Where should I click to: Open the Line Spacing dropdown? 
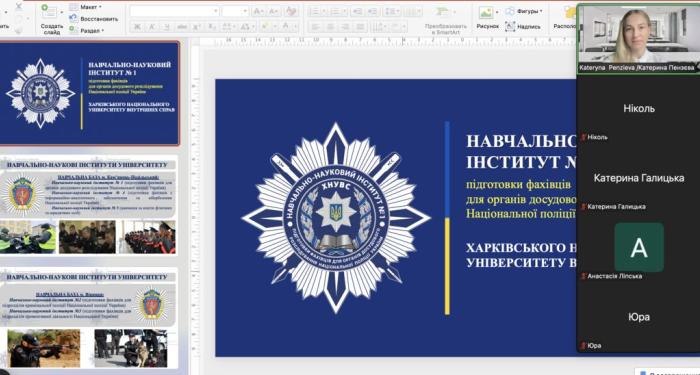391,12
